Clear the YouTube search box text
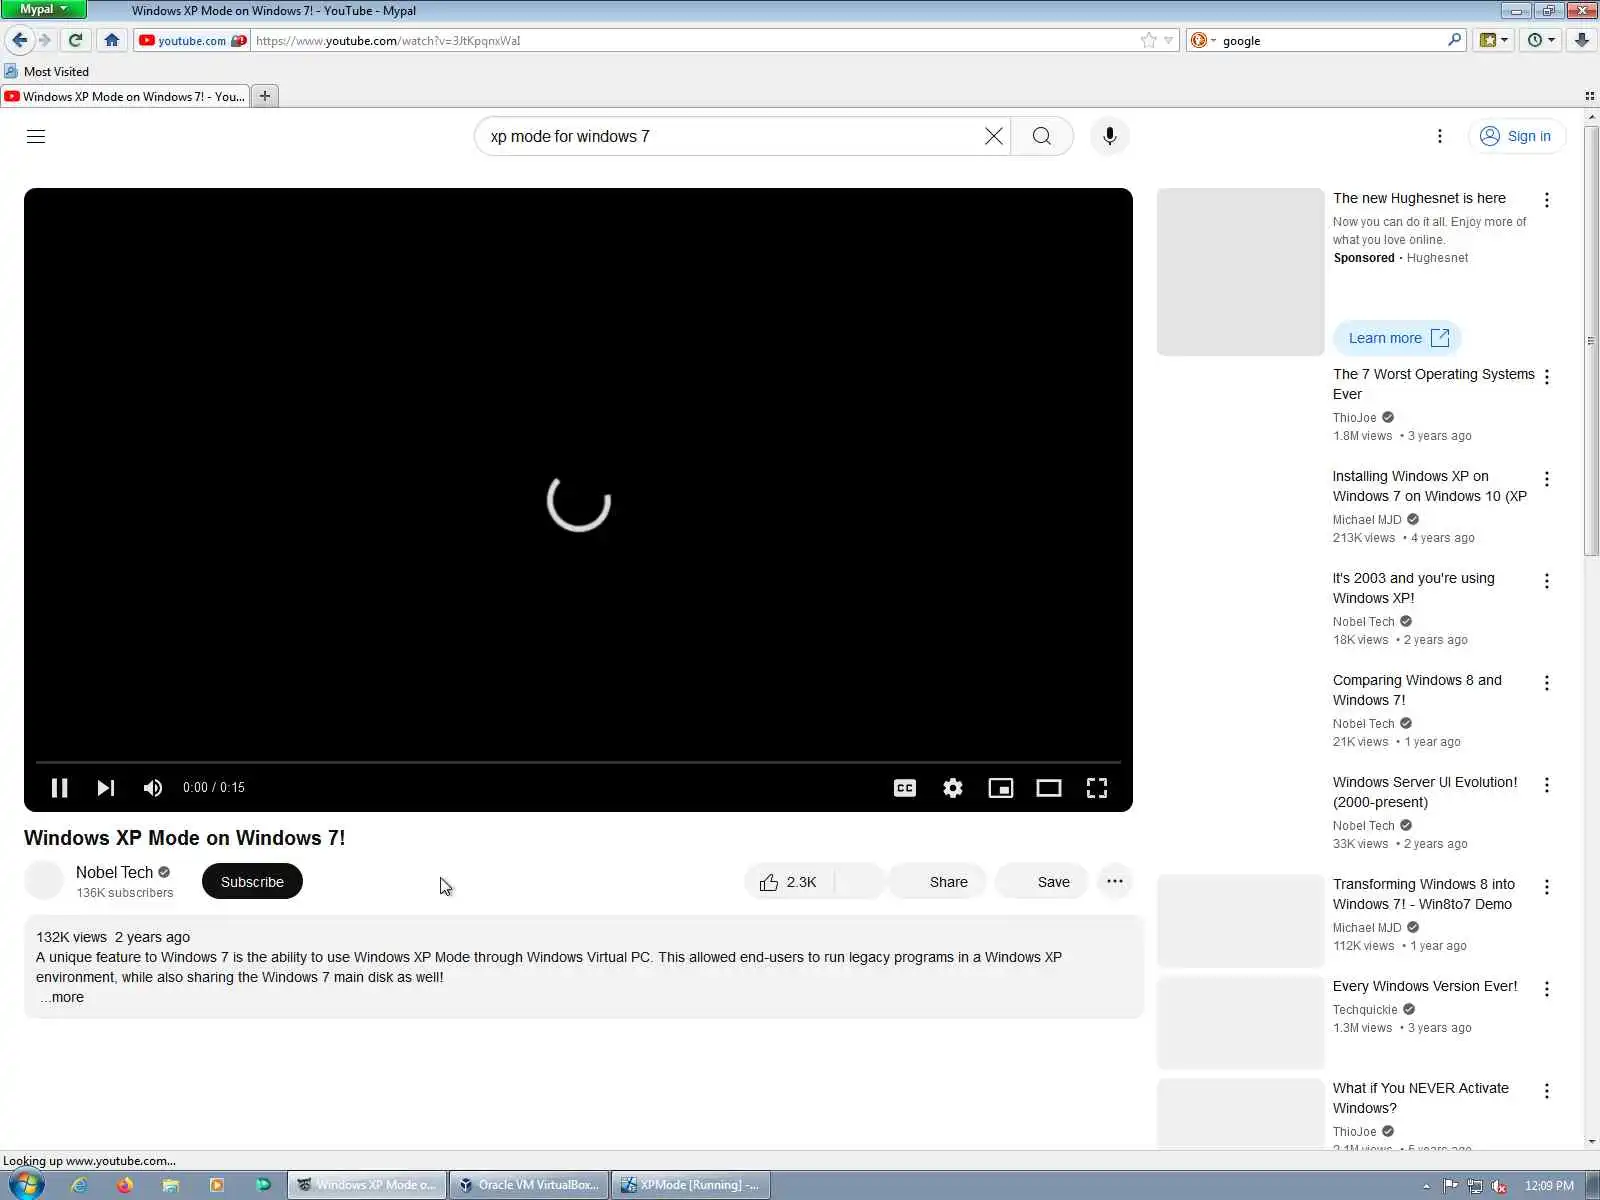1600x1200 pixels. point(993,136)
